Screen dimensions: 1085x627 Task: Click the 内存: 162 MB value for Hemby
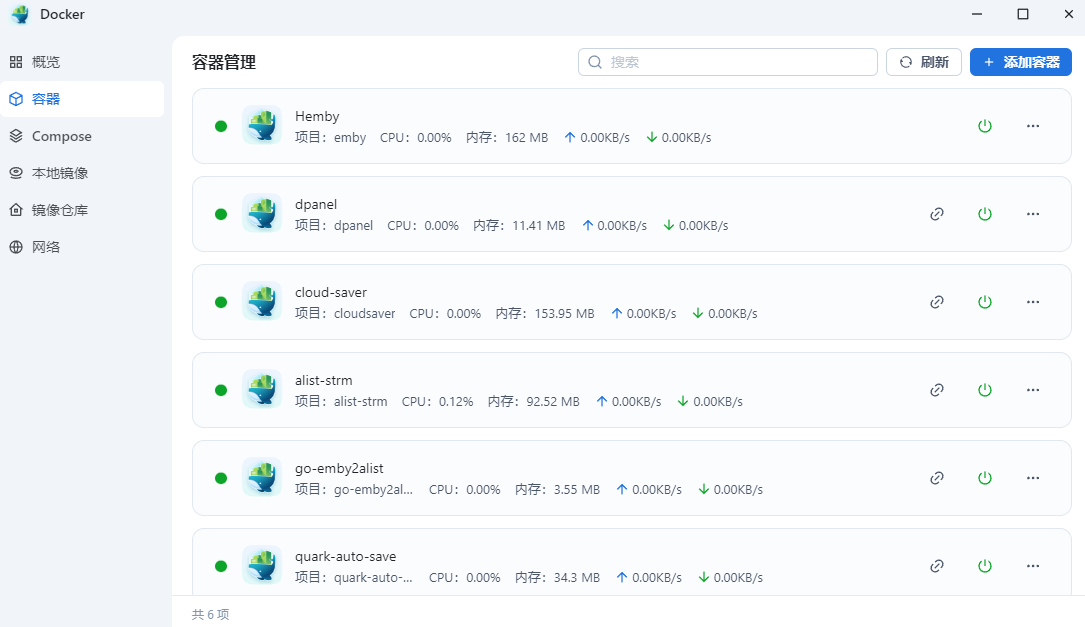pyautogui.click(x=507, y=138)
